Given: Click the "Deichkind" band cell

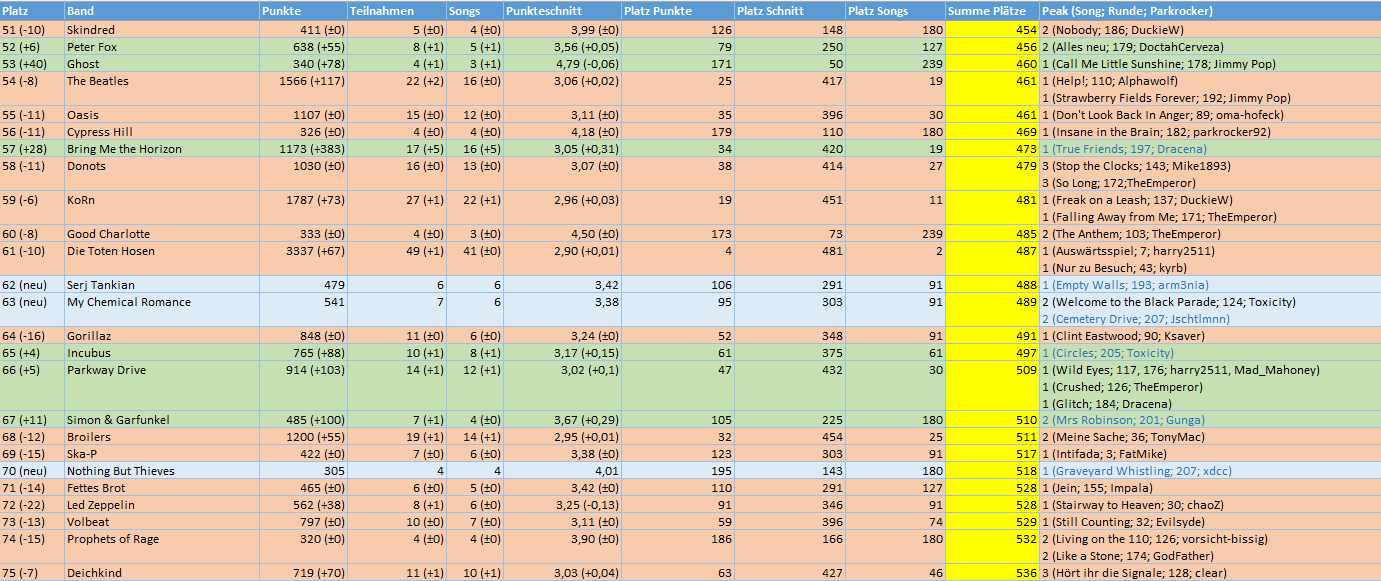Looking at the screenshot, I should tap(161, 573).
